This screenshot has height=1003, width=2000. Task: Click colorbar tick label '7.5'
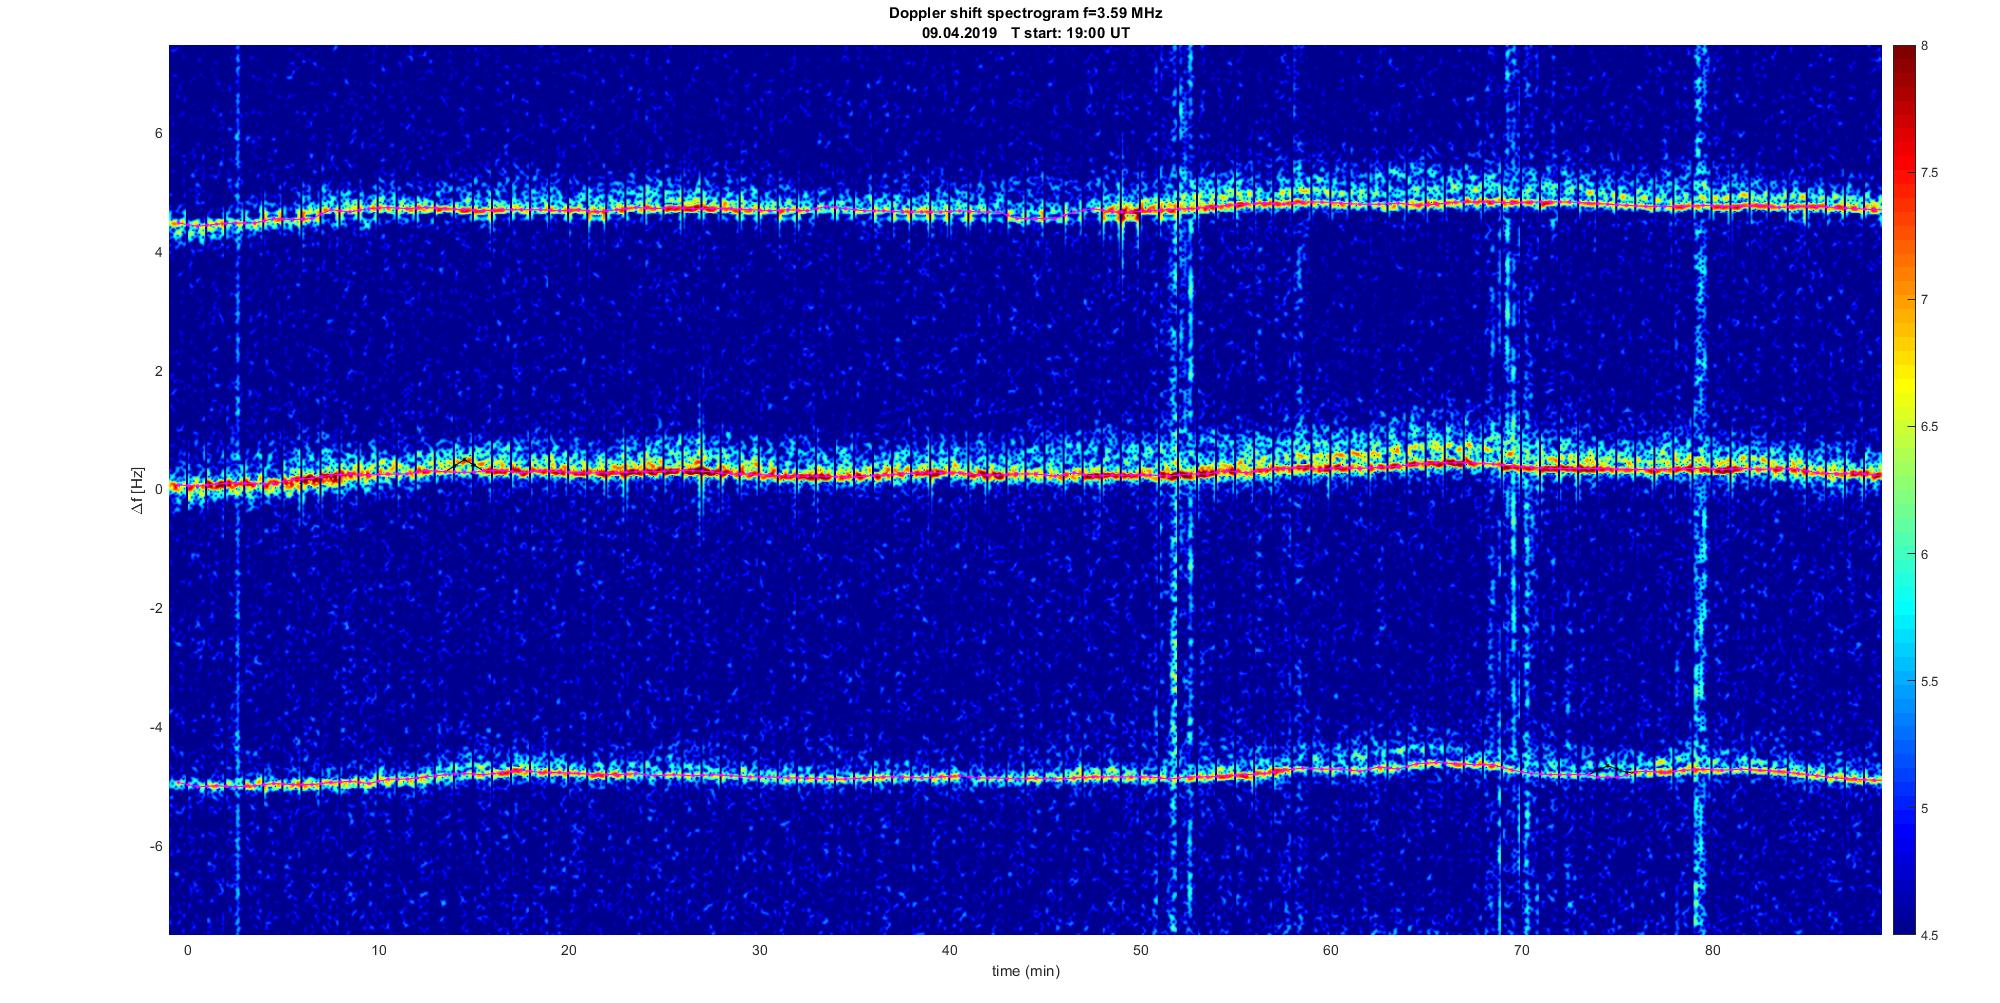[x=1929, y=173]
